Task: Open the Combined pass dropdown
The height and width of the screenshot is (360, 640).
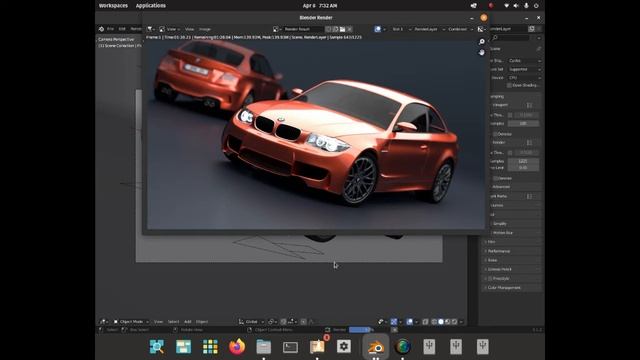Action: [x=460, y=29]
